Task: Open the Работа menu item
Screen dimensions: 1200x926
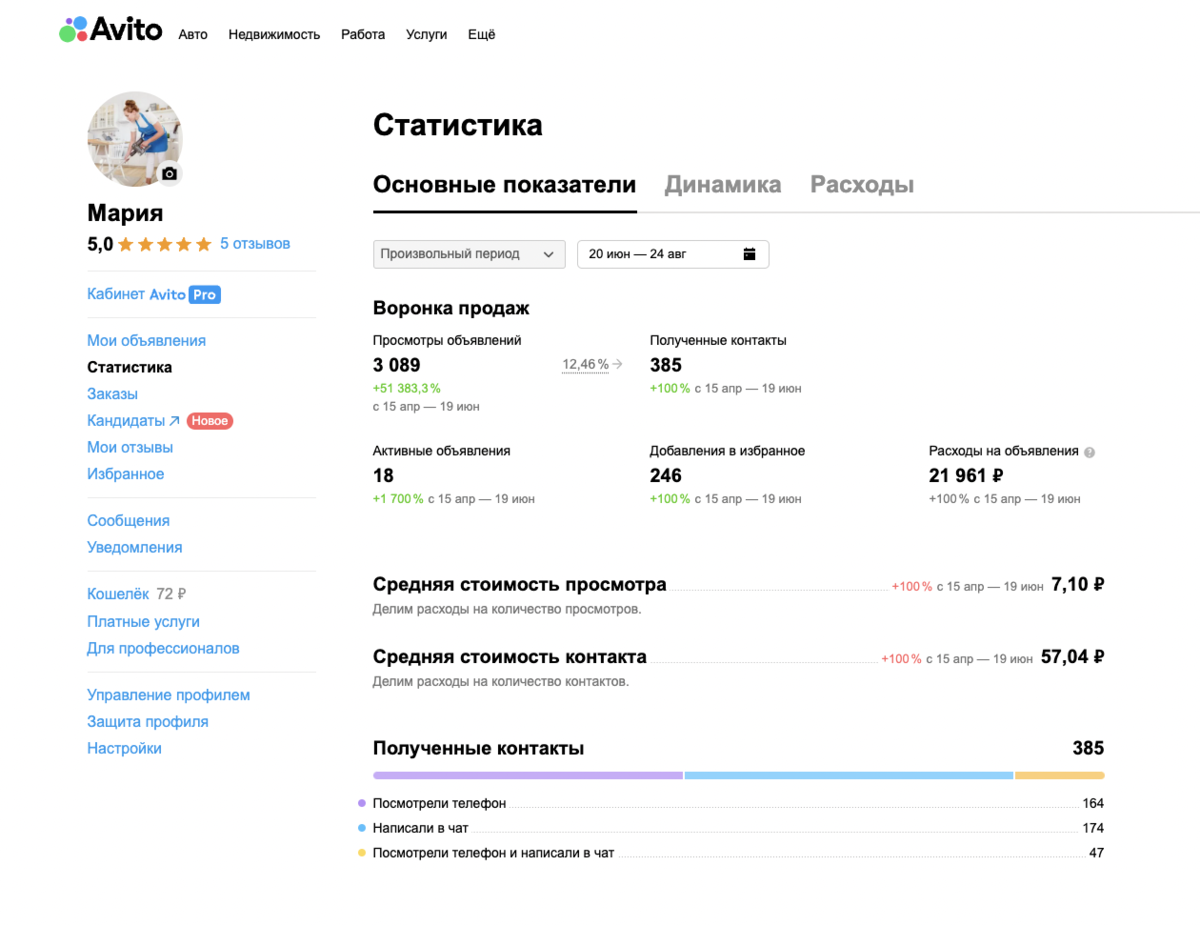Action: 363,34
